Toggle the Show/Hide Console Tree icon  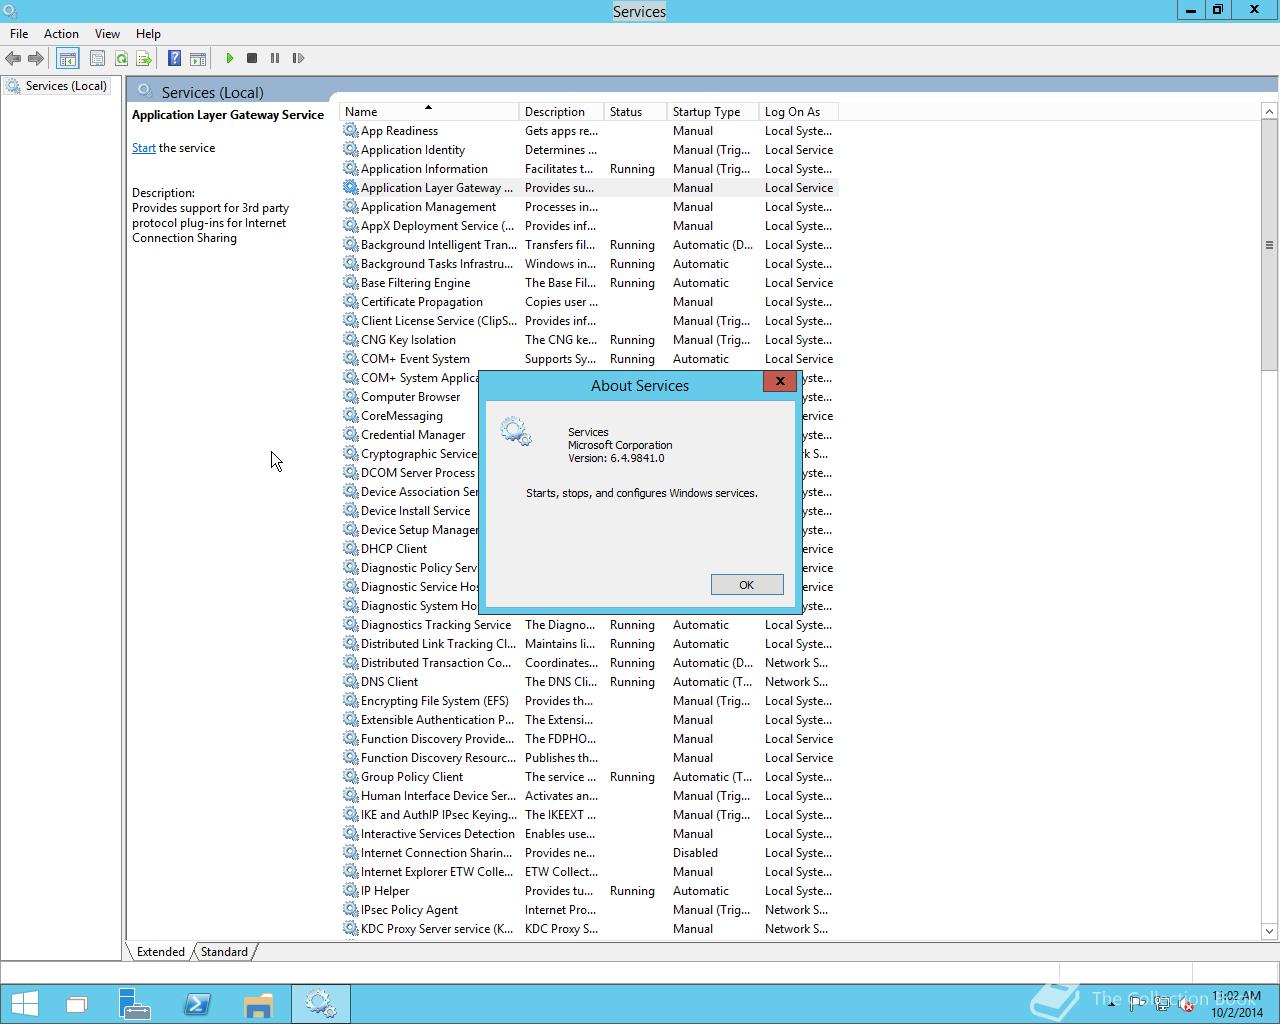[67, 58]
